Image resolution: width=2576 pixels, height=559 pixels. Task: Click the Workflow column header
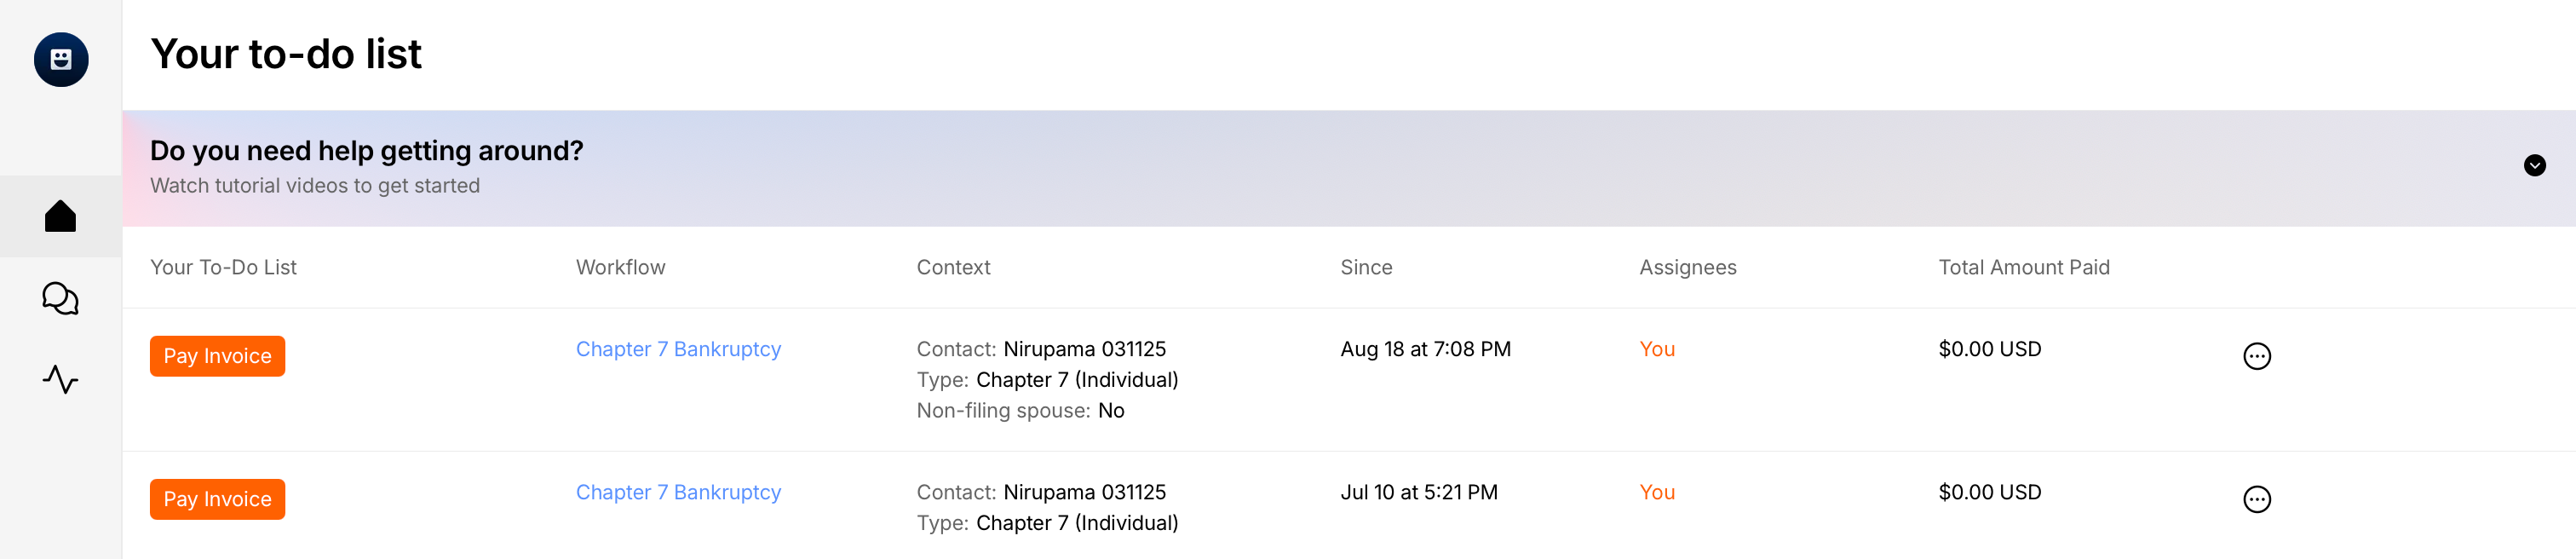tap(620, 267)
